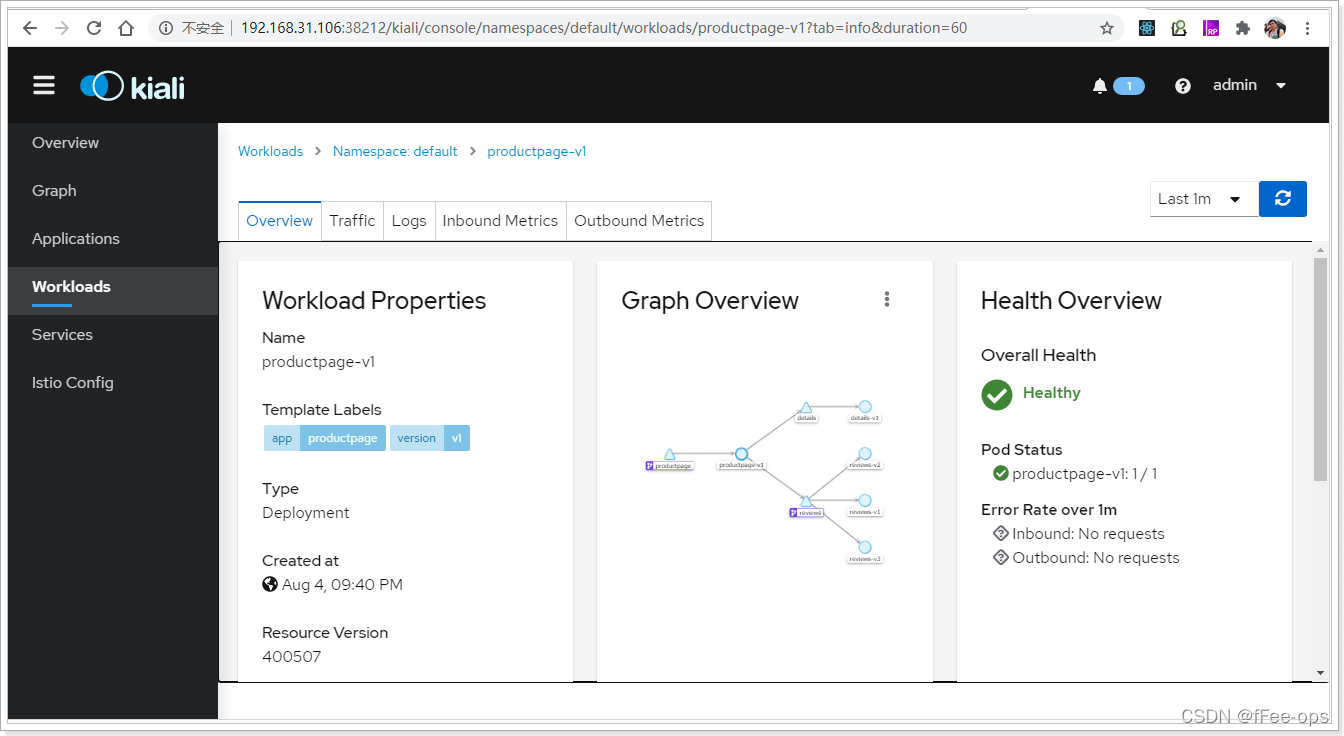Click the Healthy status text
This screenshot has width=1344, height=736.
point(1051,393)
